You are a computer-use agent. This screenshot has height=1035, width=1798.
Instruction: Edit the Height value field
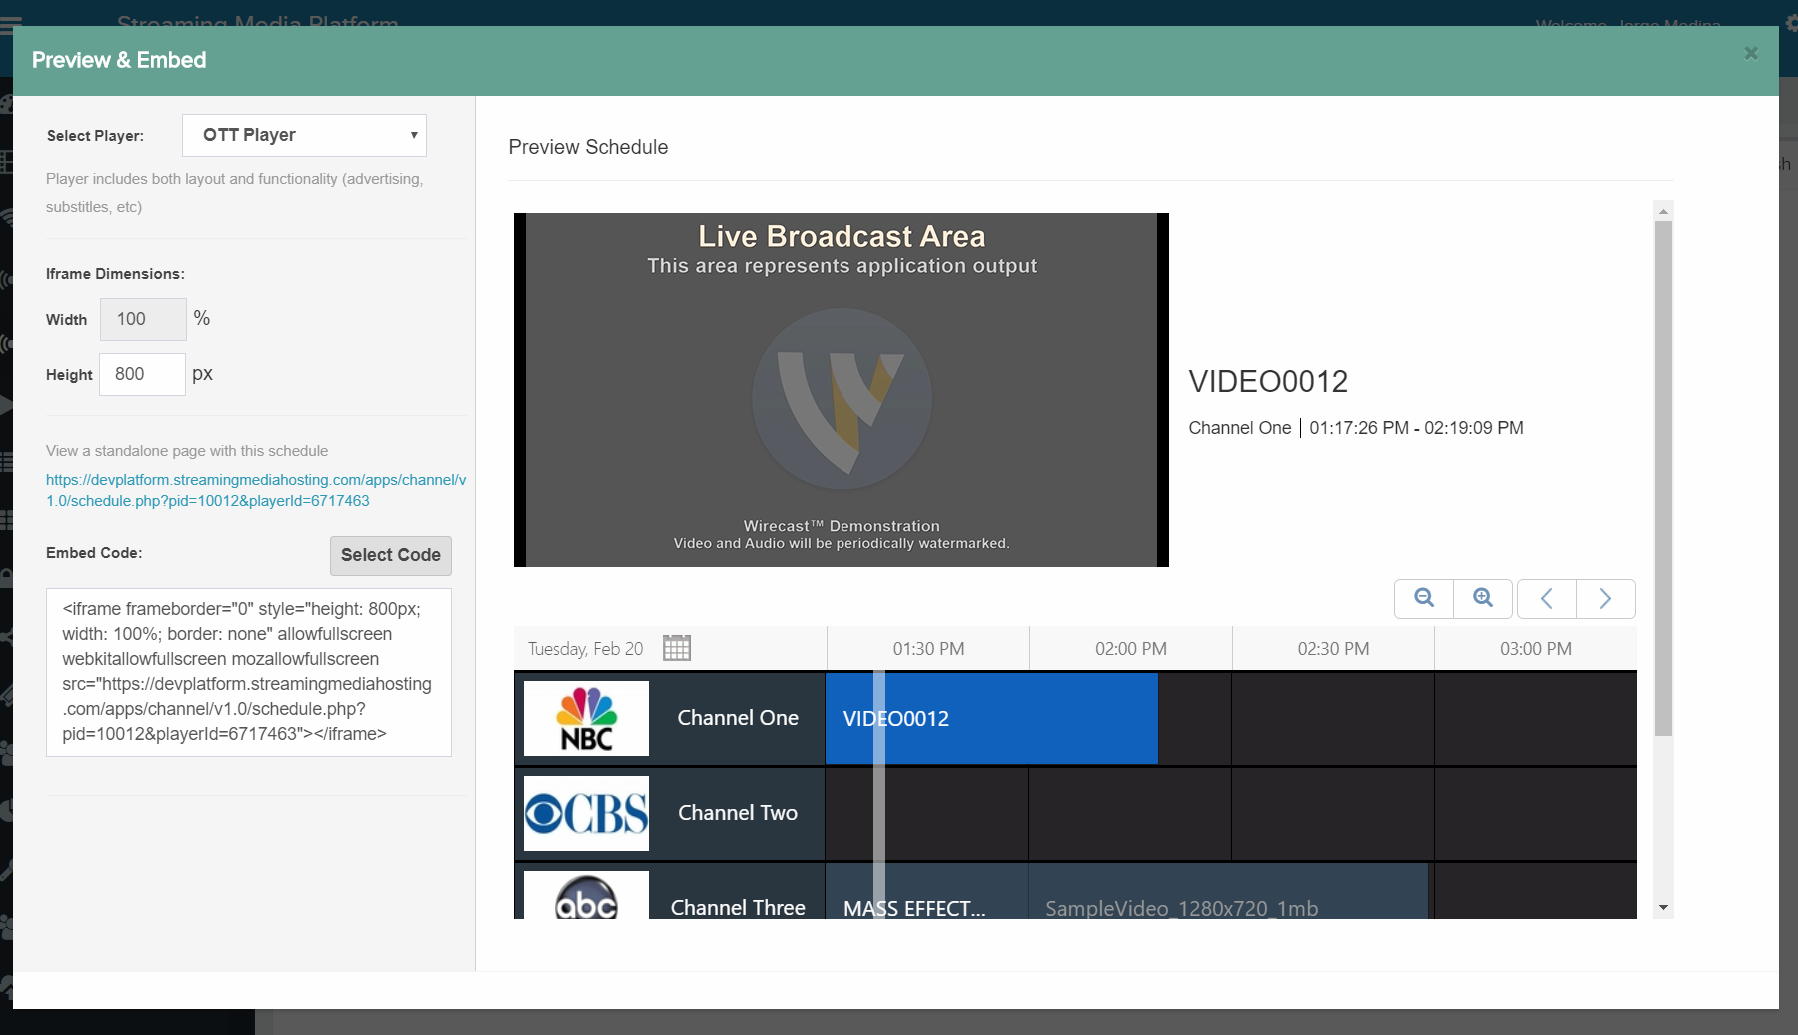tap(141, 374)
